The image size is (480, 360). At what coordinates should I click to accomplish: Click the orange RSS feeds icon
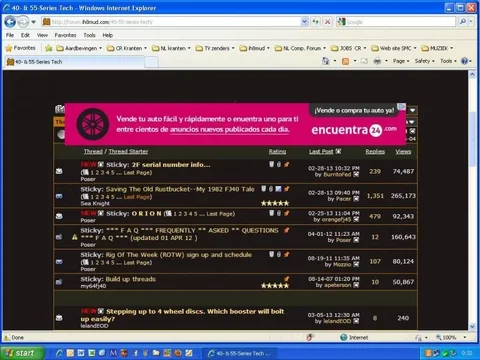click(x=346, y=61)
